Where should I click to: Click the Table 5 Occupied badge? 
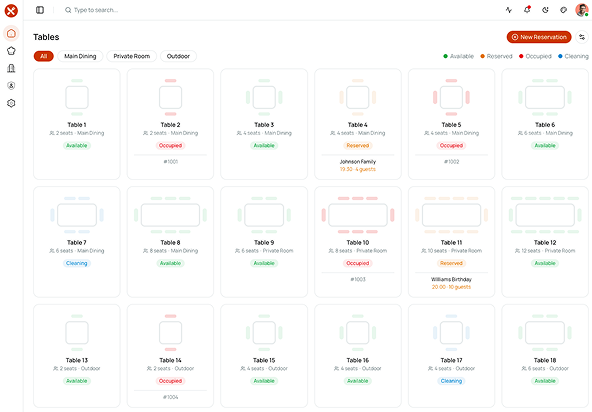451,145
